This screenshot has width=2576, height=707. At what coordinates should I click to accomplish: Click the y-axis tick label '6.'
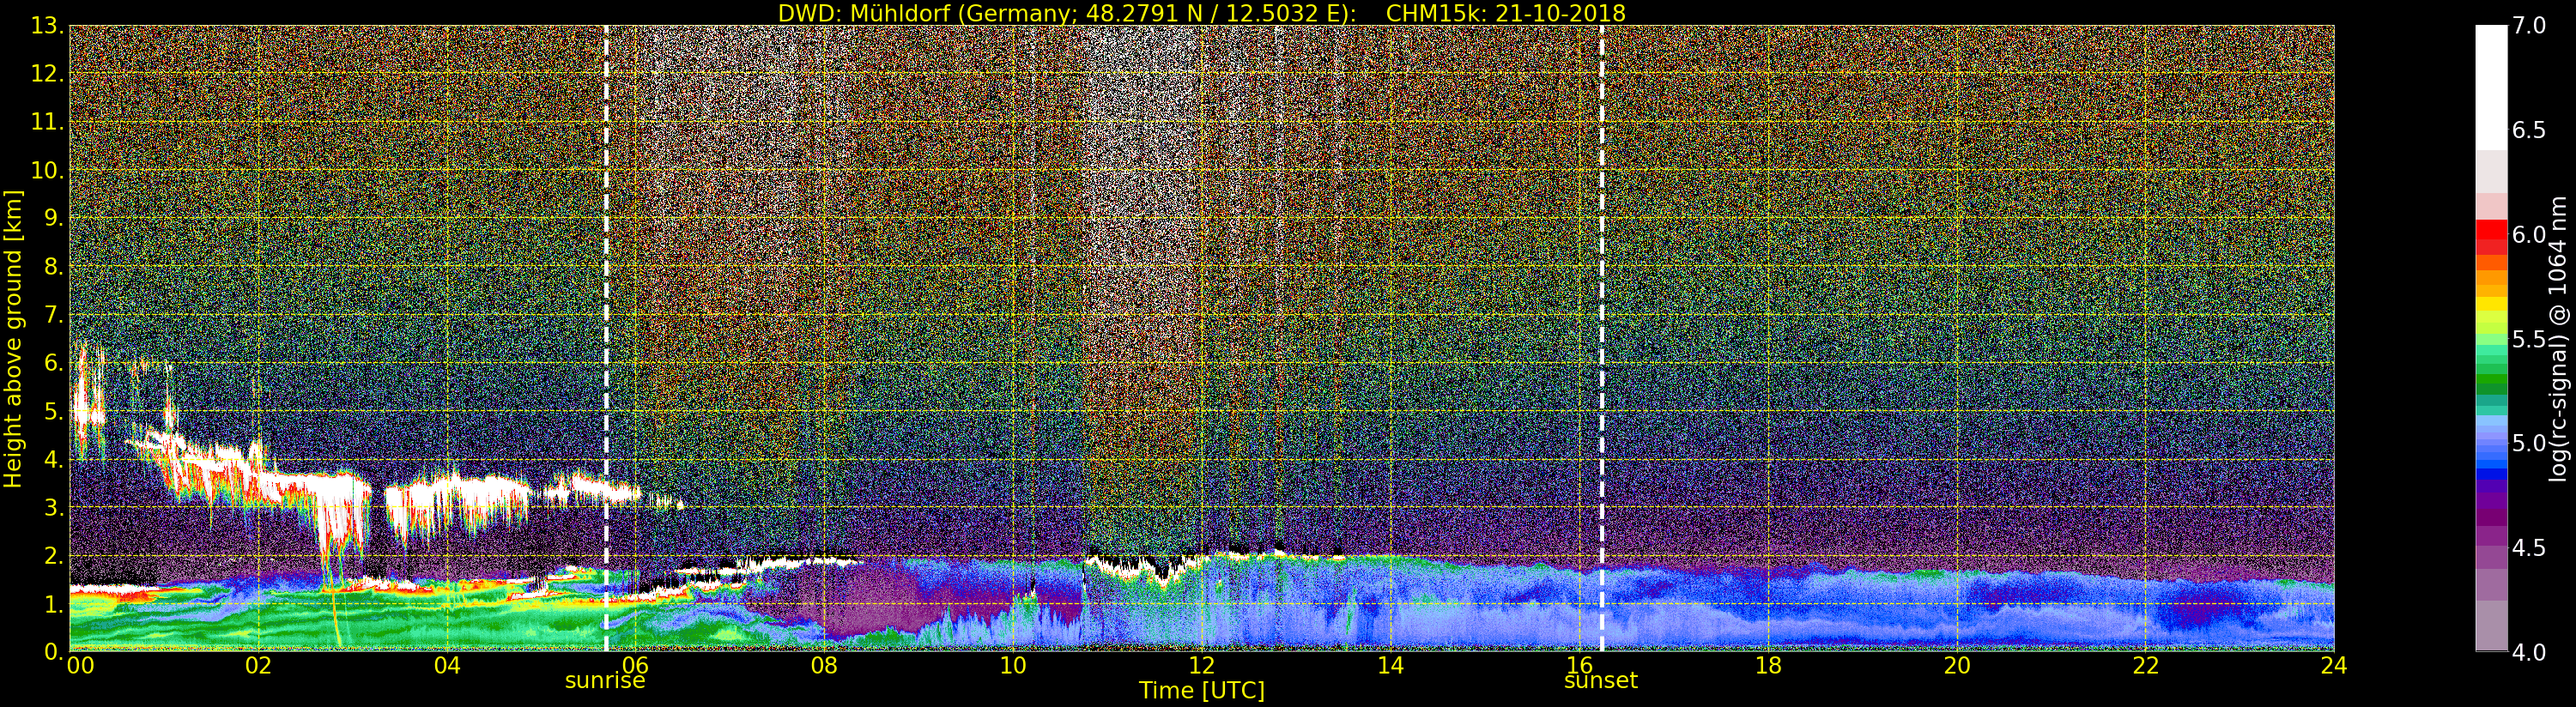click(54, 363)
